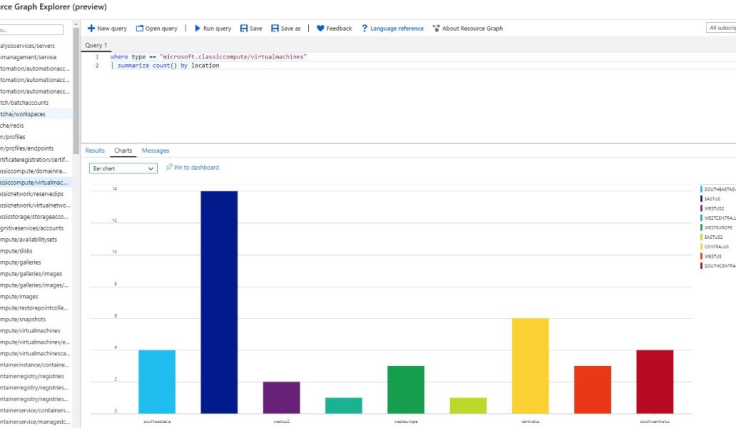Switch to the Messages tab

(155, 150)
